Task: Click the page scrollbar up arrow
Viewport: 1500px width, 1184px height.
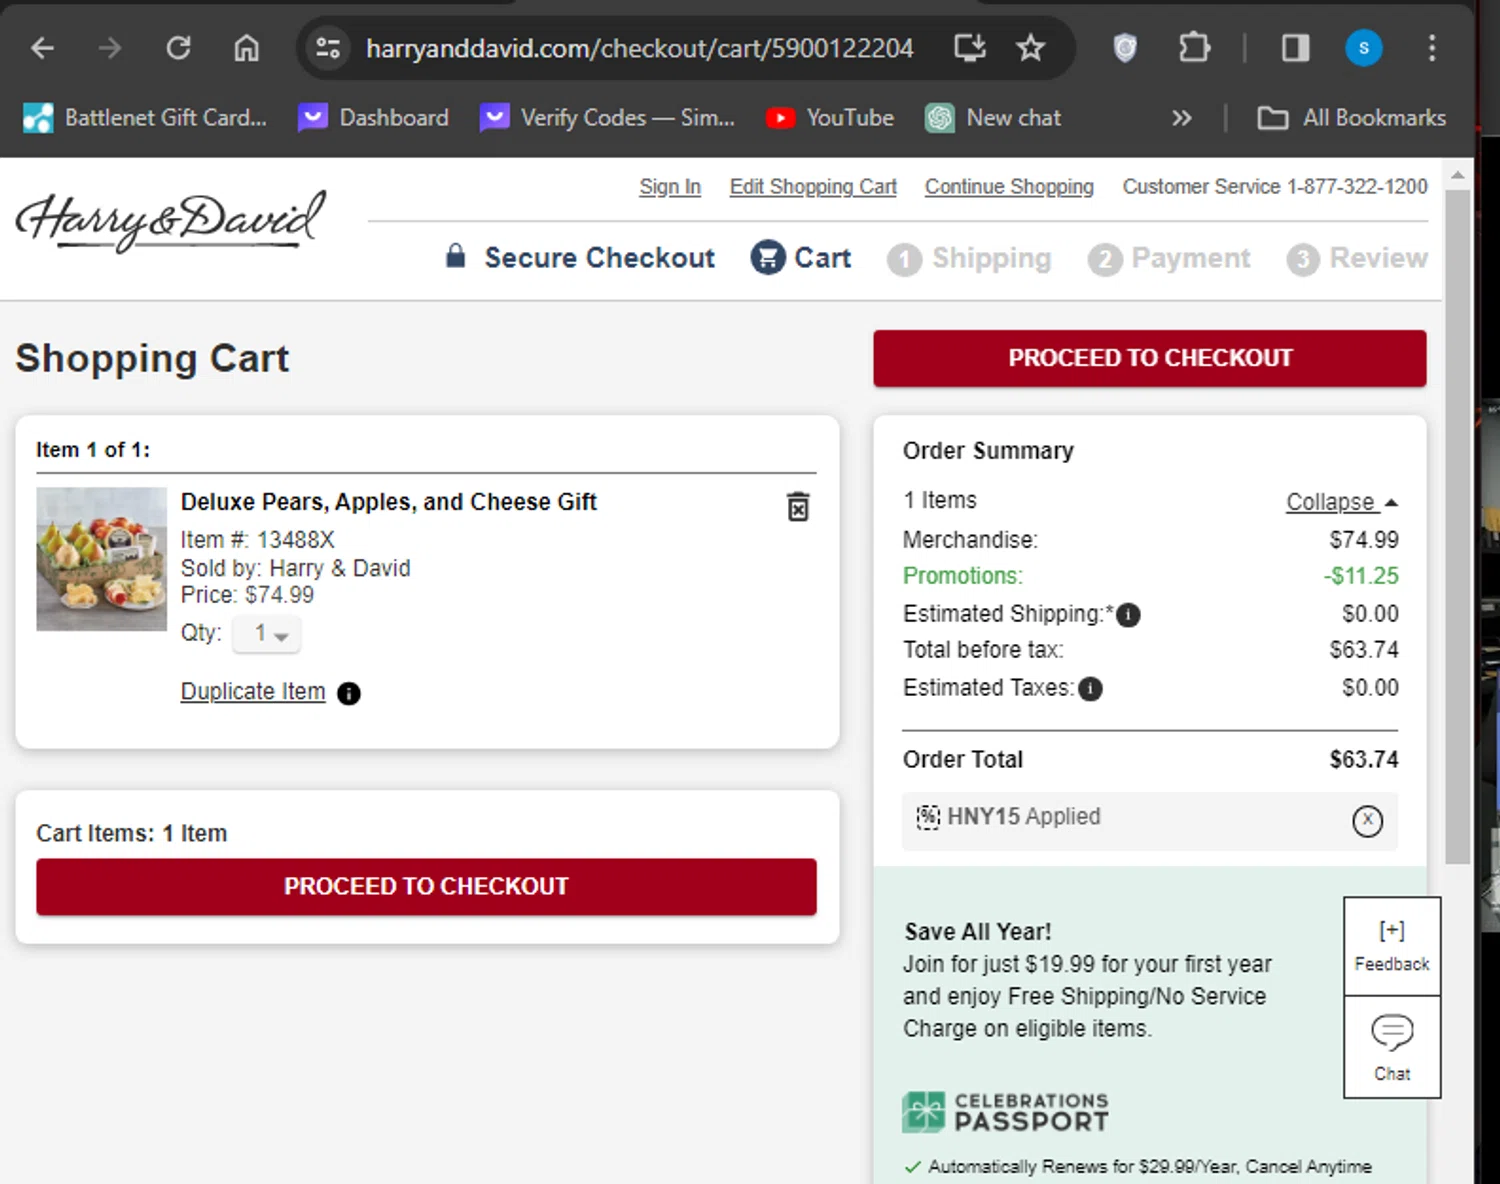Action: pos(1458,175)
